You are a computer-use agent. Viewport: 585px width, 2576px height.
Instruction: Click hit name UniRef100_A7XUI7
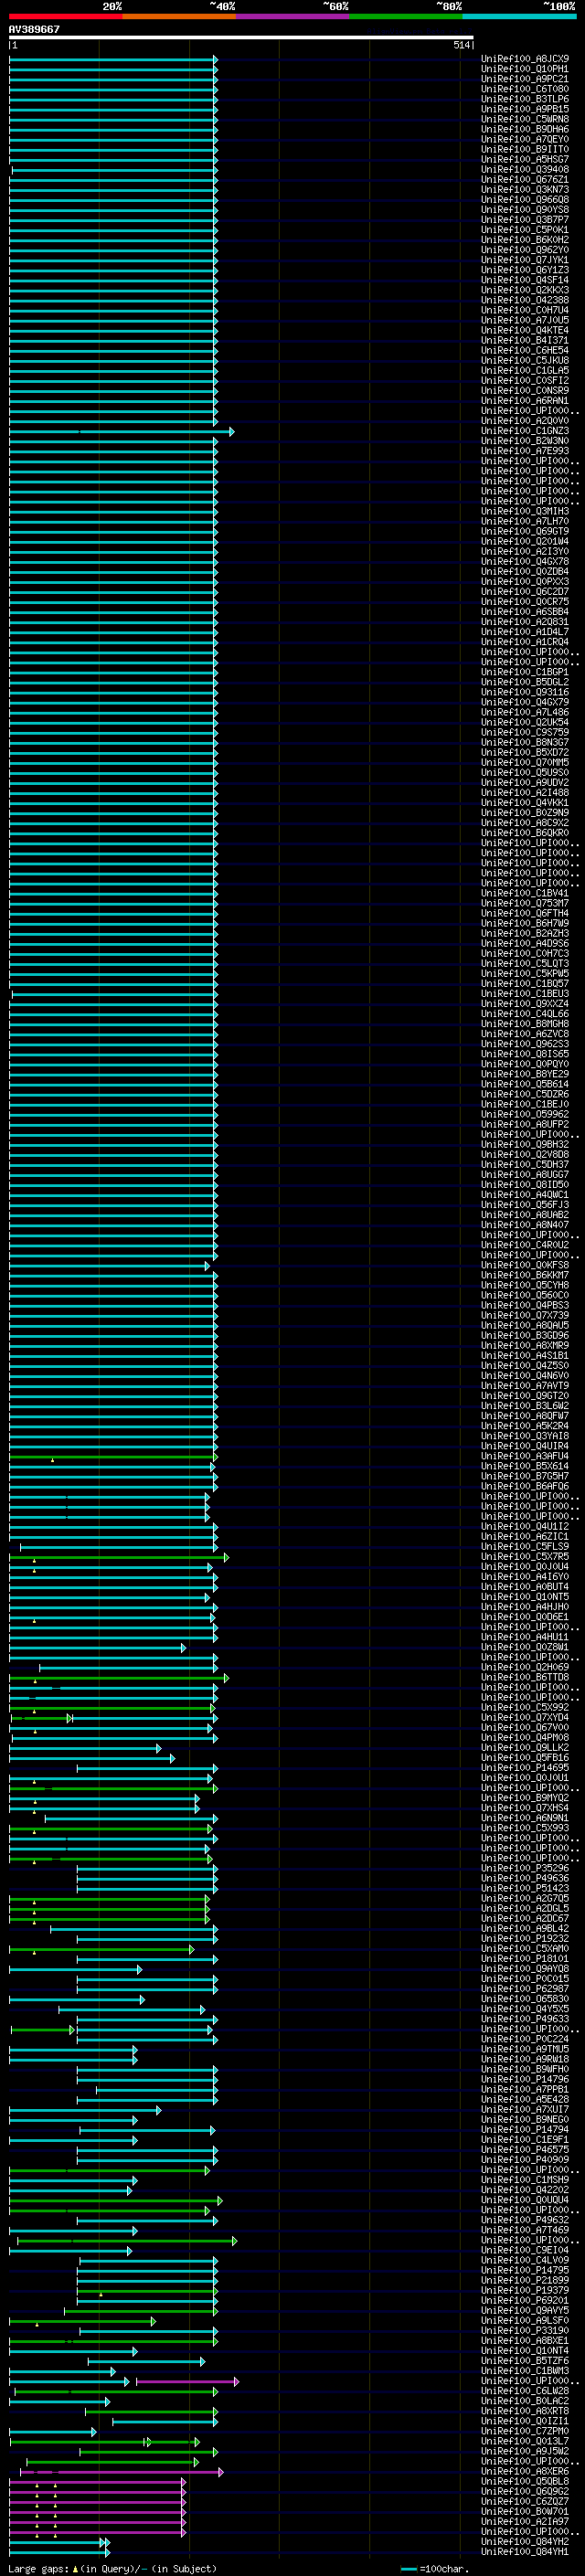pos(525,2109)
